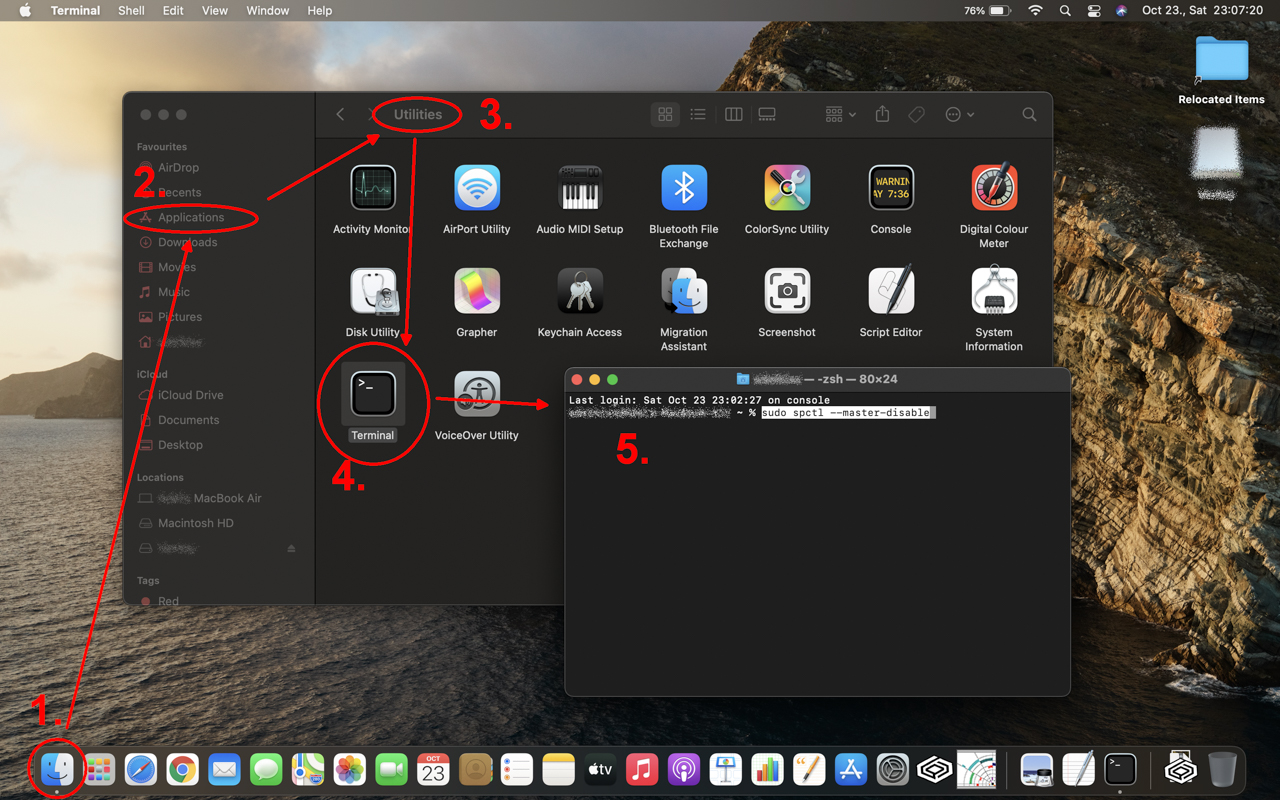
Task: Switch Finder to list view
Action: (x=698, y=115)
